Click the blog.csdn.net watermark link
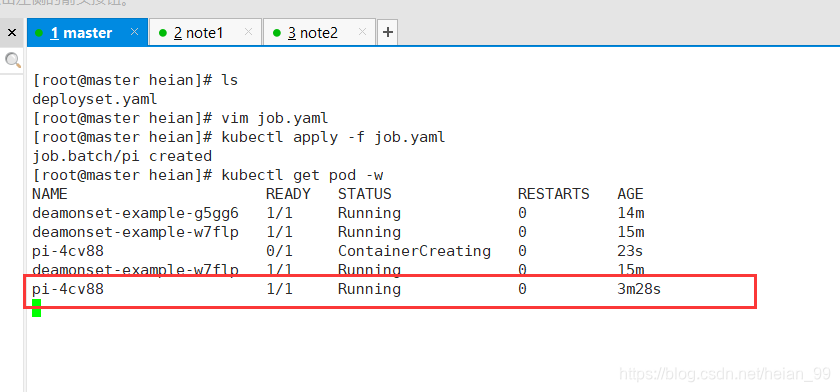 (725, 373)
